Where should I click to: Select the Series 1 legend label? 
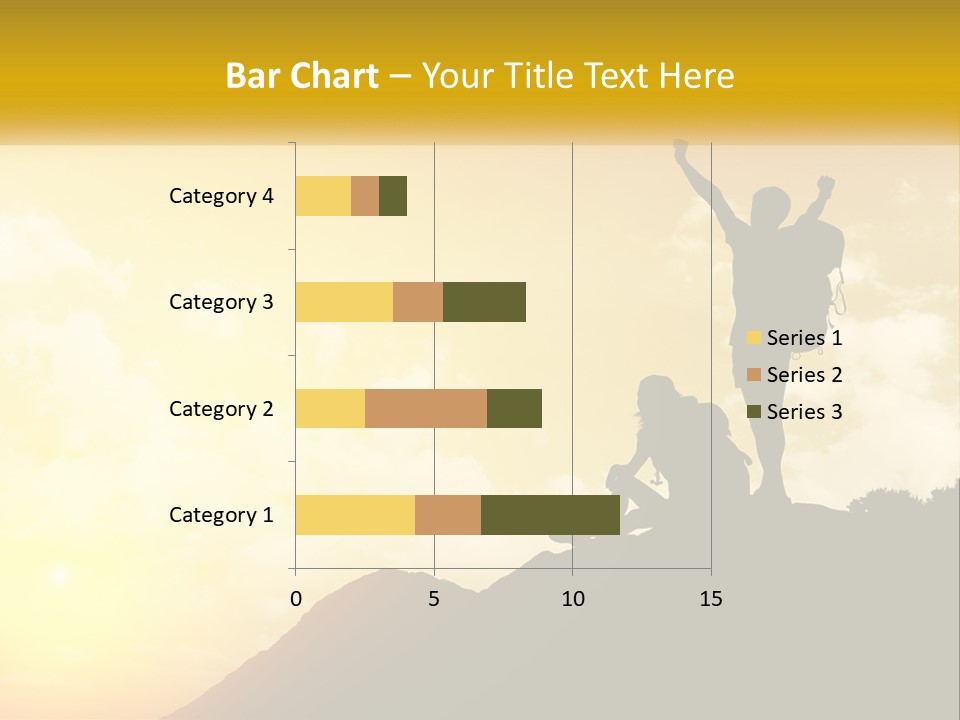804,337
